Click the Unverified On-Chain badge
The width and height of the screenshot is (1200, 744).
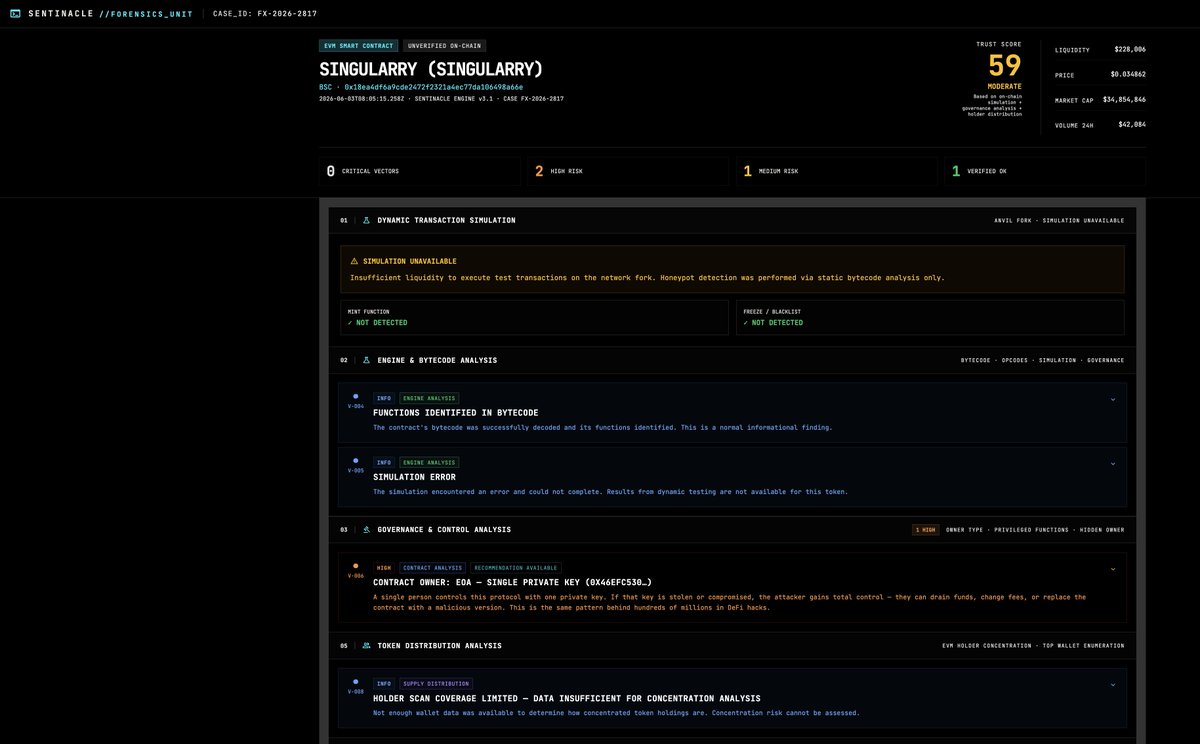[445, 46]
